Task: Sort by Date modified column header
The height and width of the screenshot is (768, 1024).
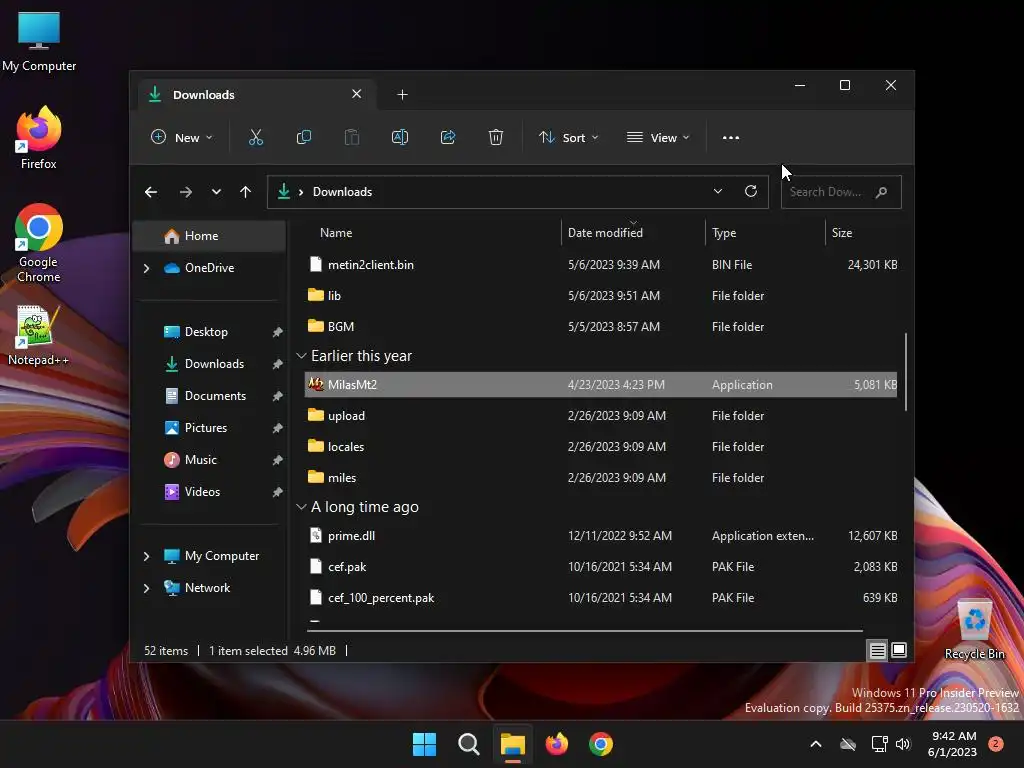Action: (605, 232)
